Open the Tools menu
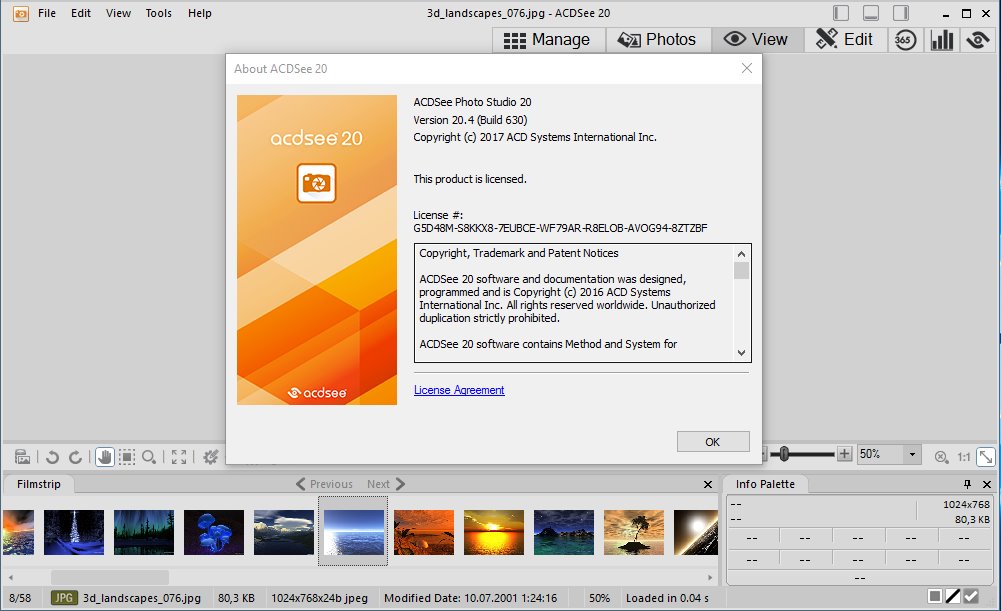1001x611 pixels. [158, 13]
